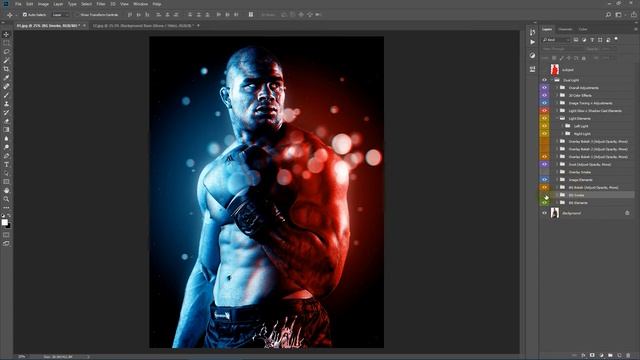
Task: Open the Adjustments panel icon
Action: (532, 56)
